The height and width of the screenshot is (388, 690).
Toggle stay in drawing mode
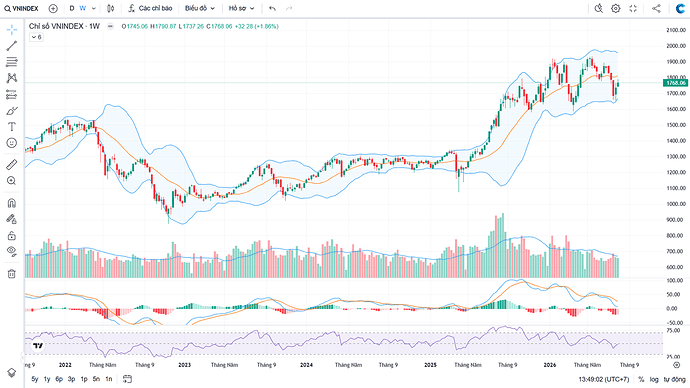[x=11, y=219]
